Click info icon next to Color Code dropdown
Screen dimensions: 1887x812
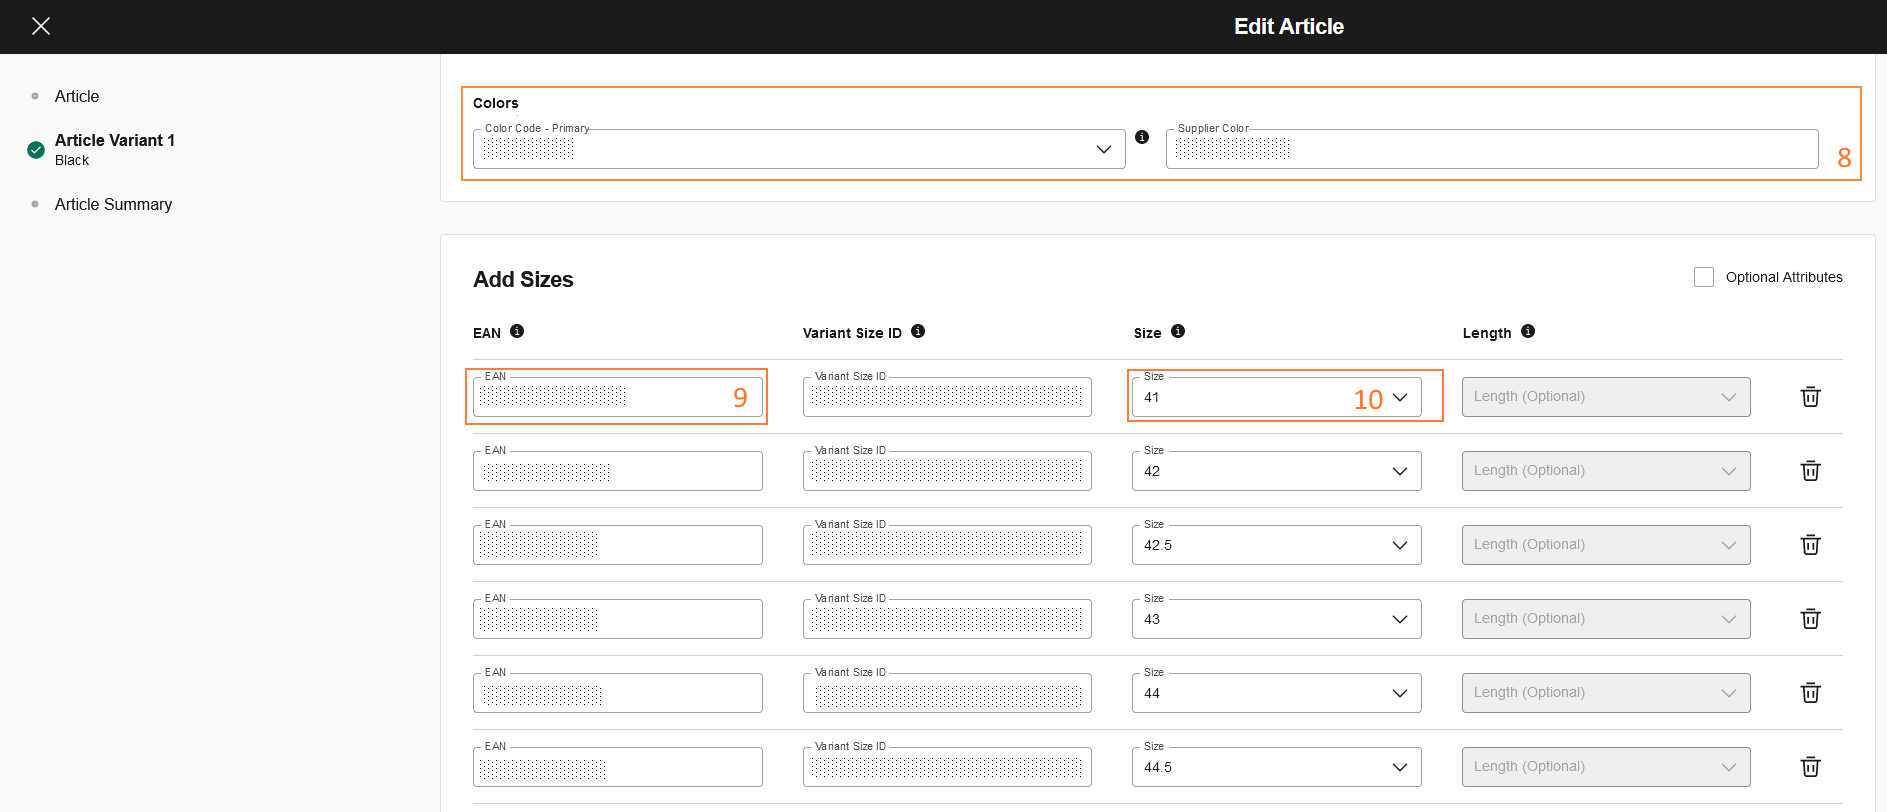(1142, 137)
